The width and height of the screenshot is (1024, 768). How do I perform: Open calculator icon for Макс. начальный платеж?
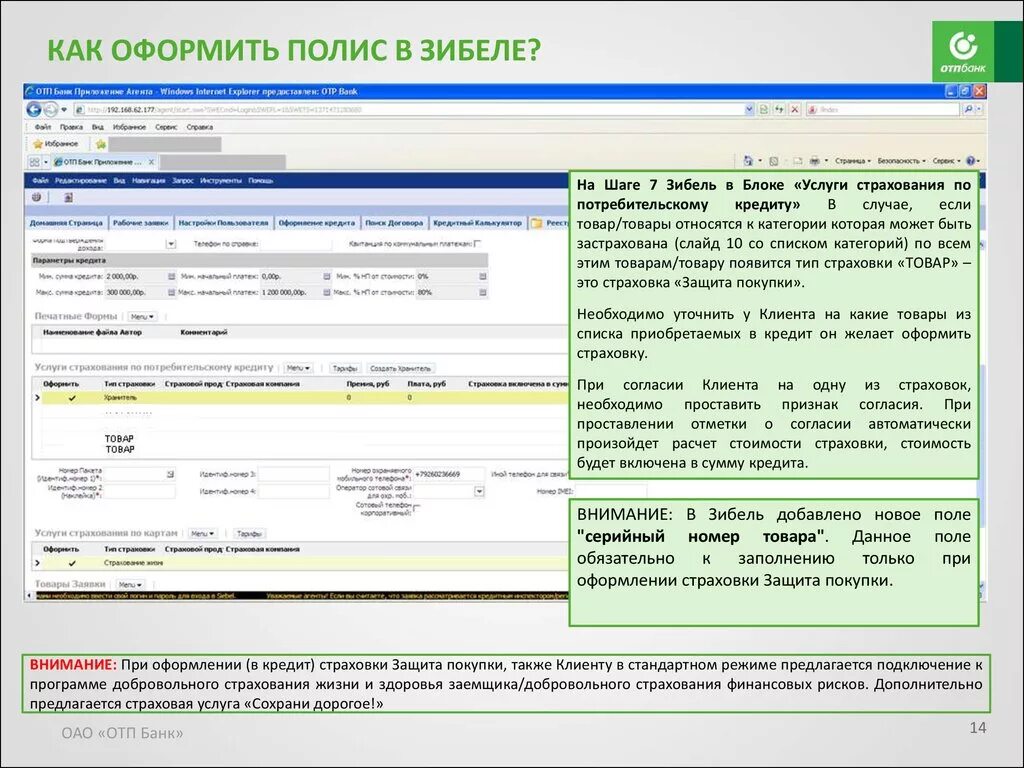point(327,293)
